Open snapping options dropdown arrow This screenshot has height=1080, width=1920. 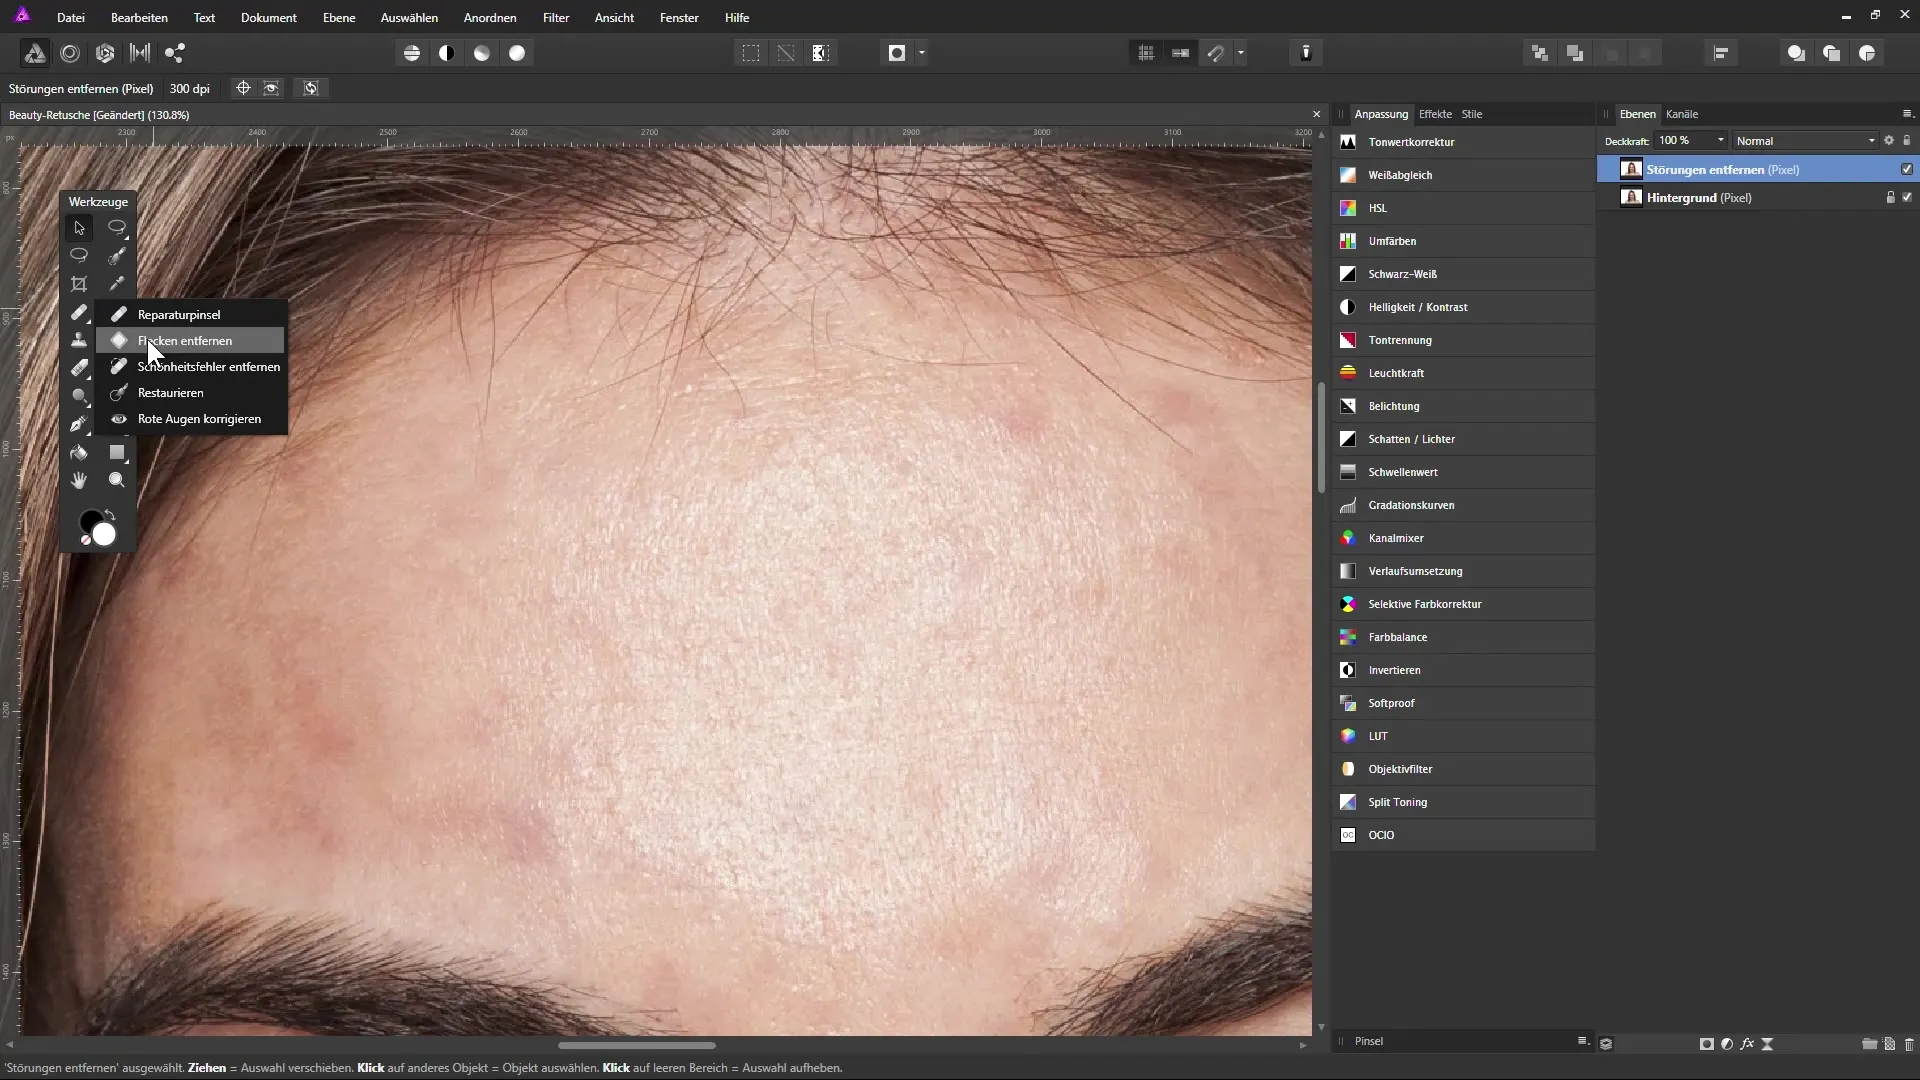1241,53
